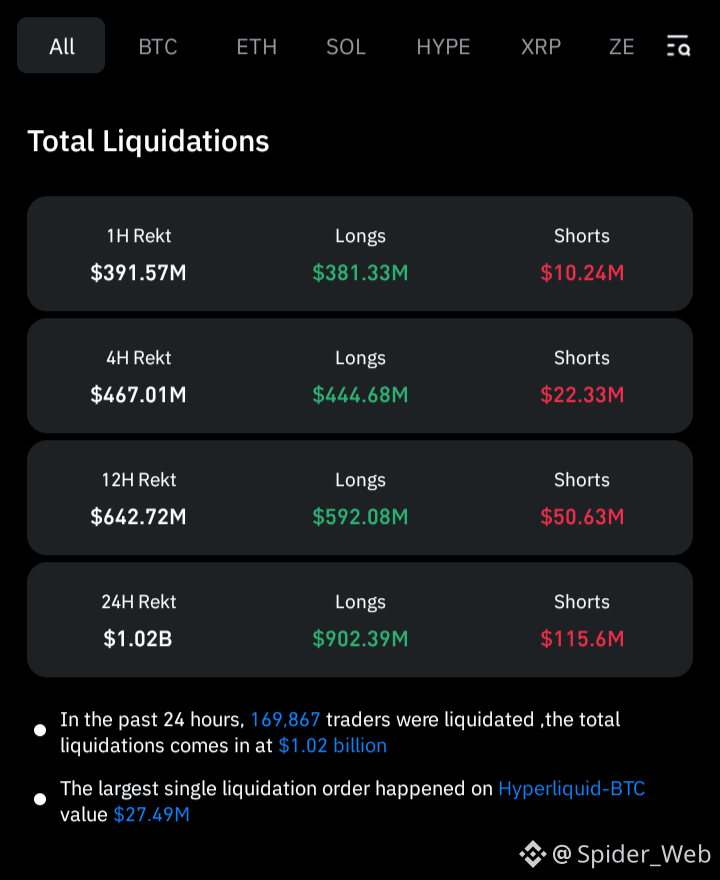Tap the 24H Rekt $1.02B total
This screenshot has width=720, height=880.
(137, 639)
